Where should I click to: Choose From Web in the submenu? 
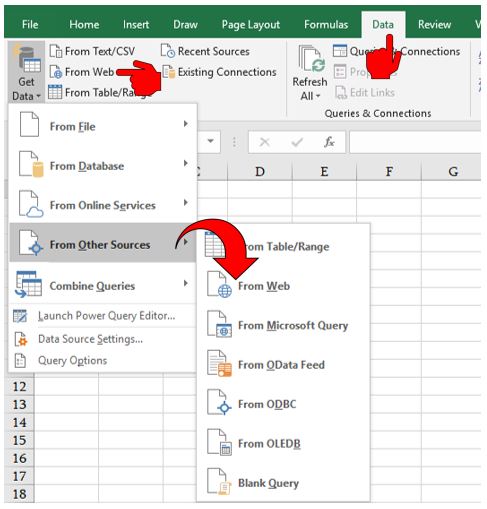(x=283, y=286)
